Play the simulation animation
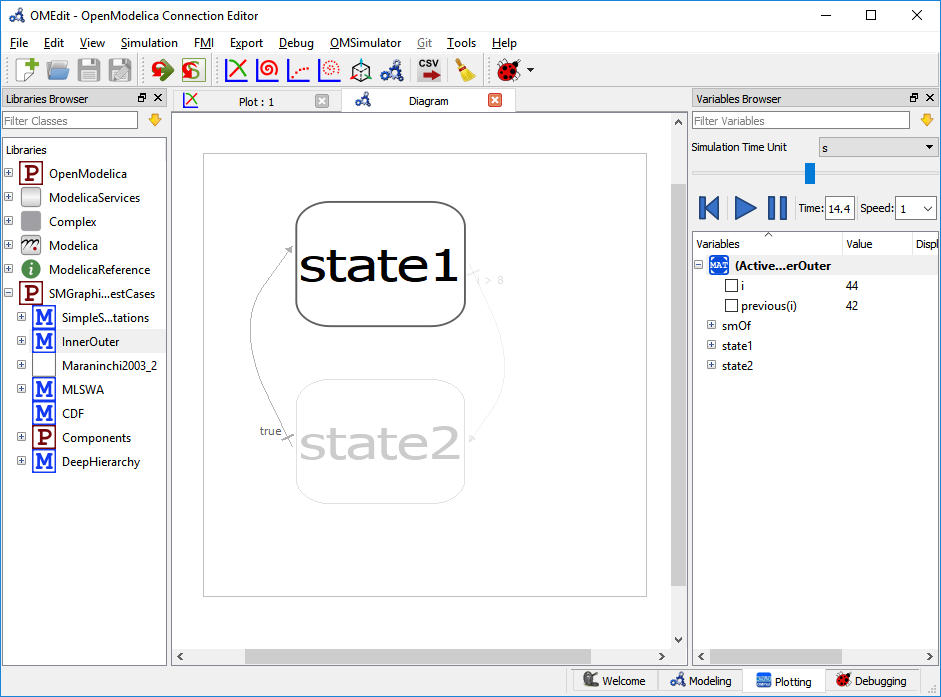The height and width of the screenshot is (697, 941). (744, 208)
